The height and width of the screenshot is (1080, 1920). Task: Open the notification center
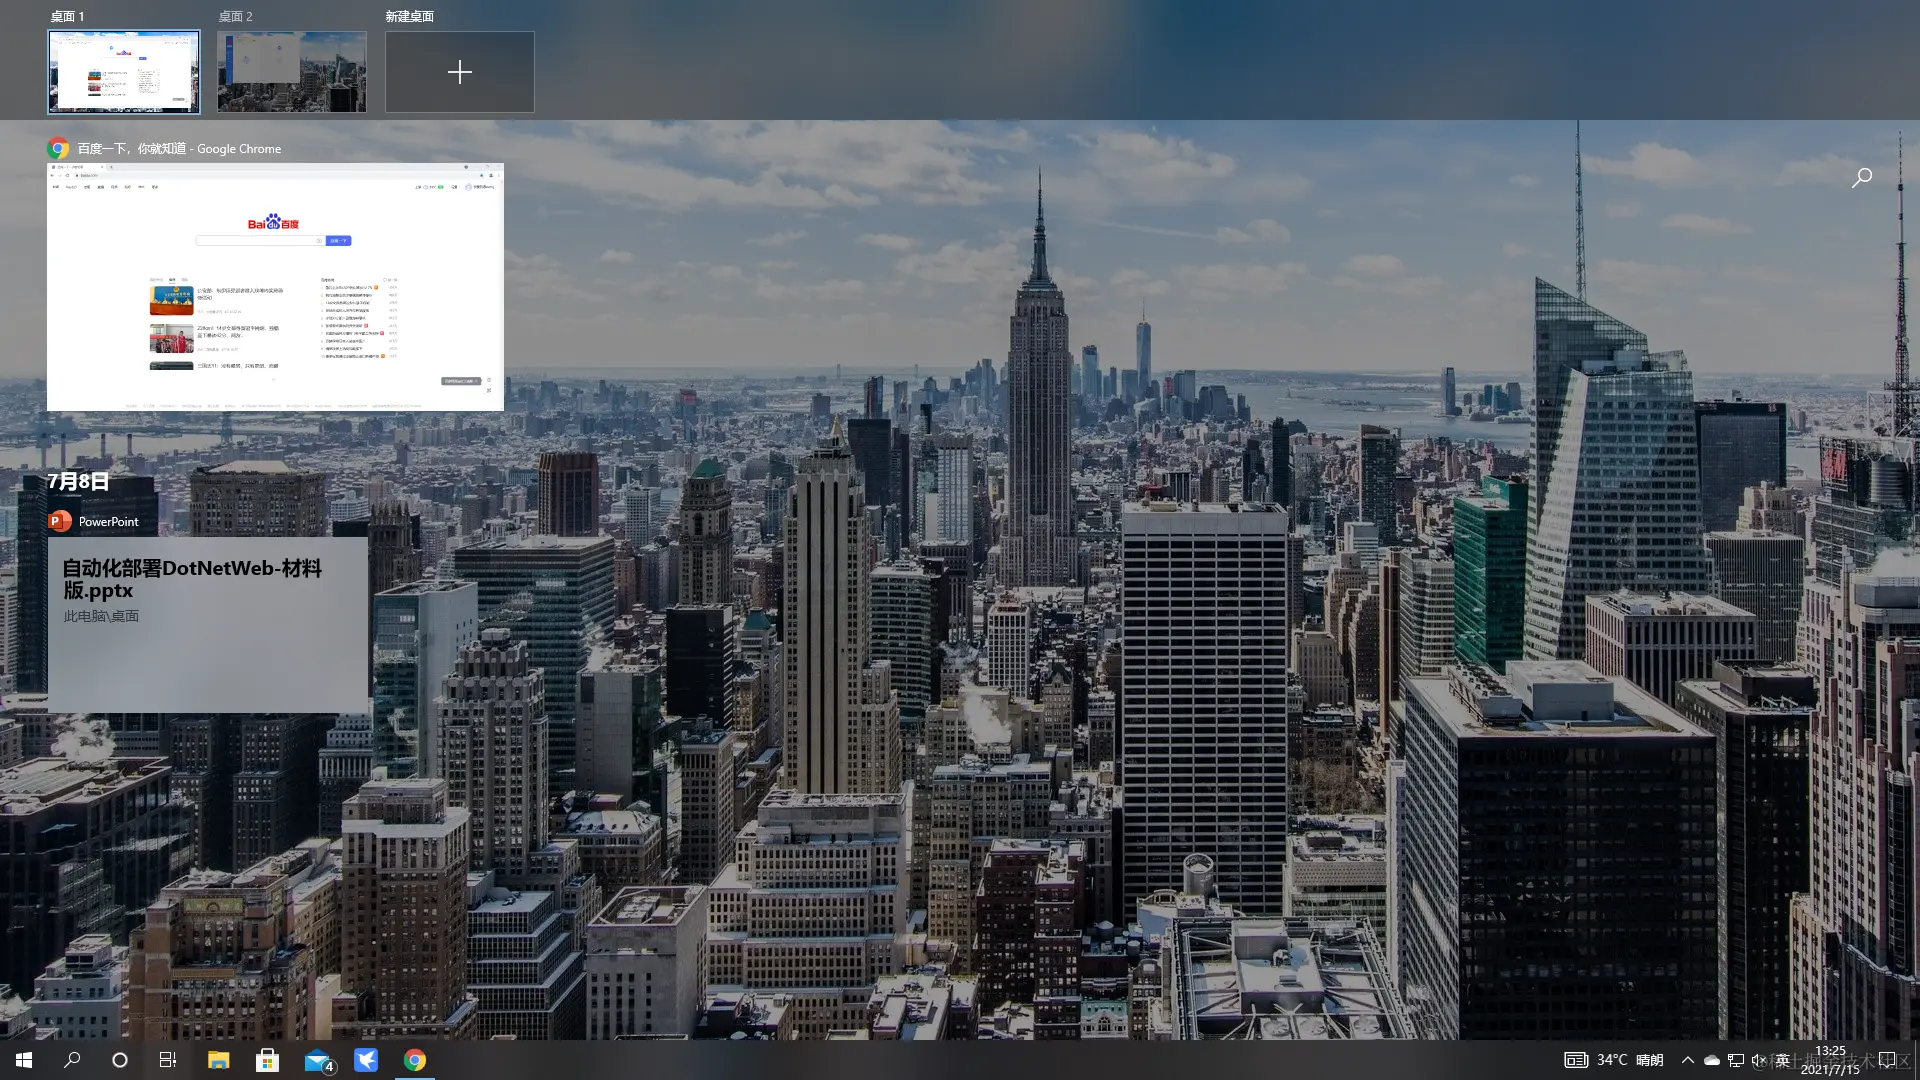pyautogui.click(x=1886, y=1060)
